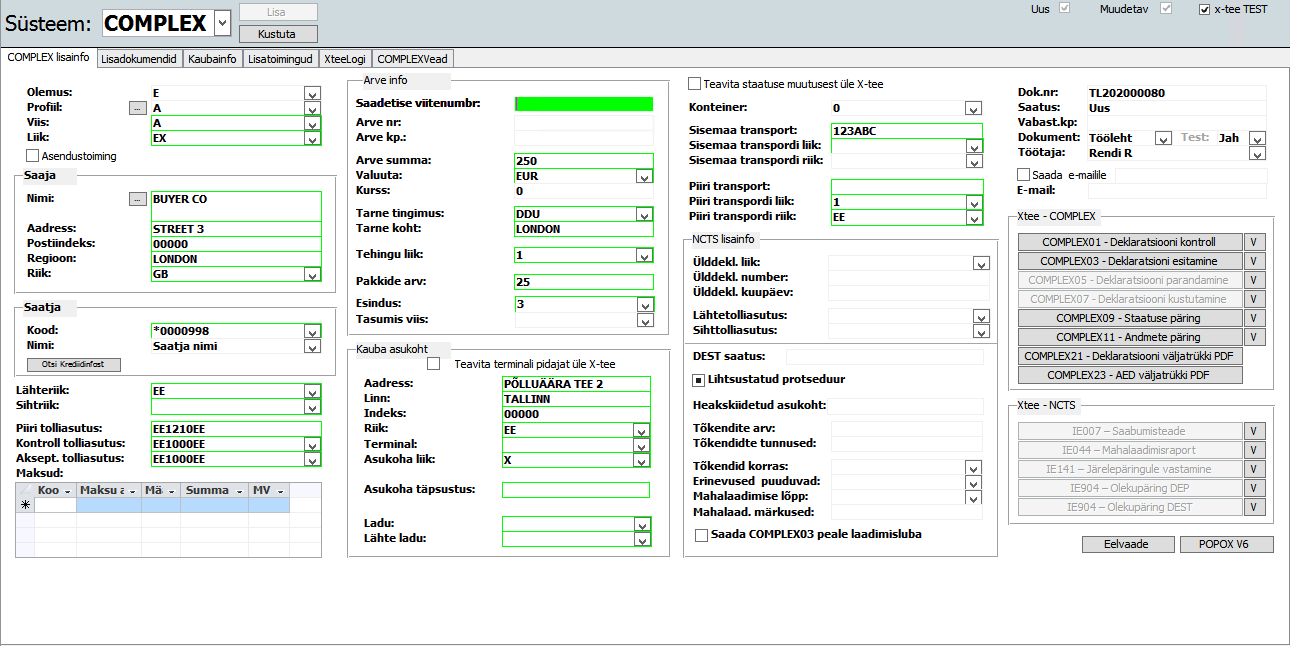Open the Lisatoimingud tab
Viewport: 1290px width, 646px height.
click(x=280, y=59)
